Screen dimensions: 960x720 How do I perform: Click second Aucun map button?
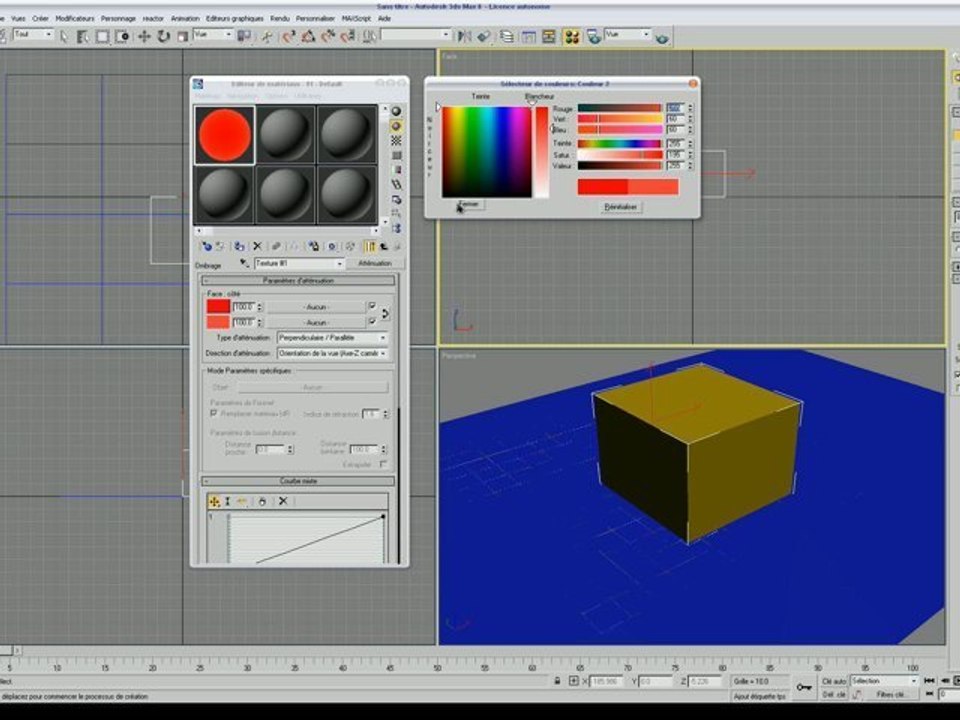pos(316,322)
